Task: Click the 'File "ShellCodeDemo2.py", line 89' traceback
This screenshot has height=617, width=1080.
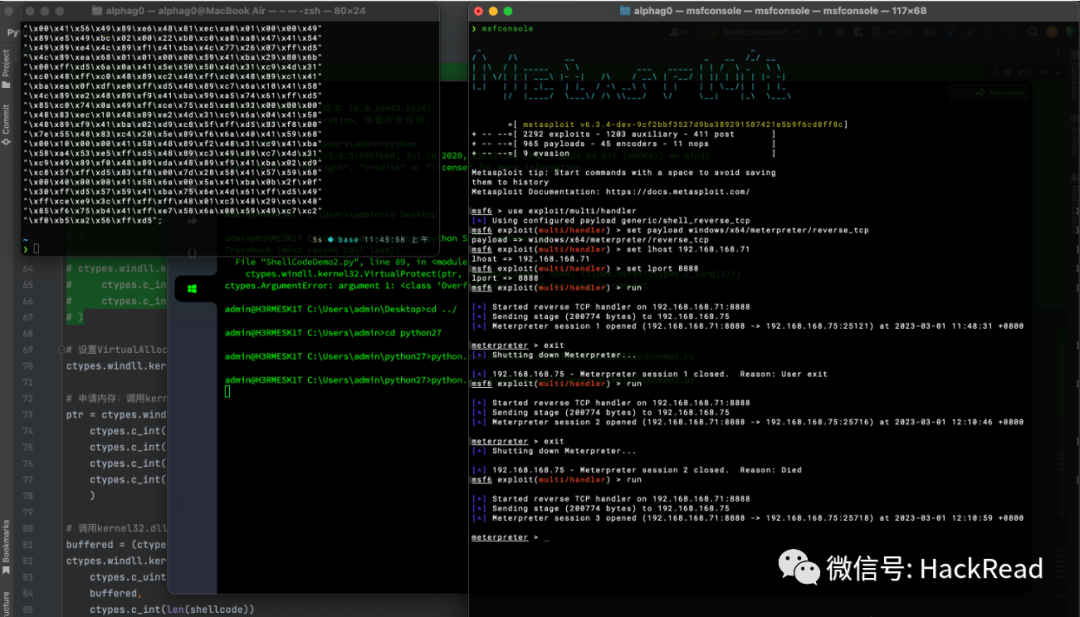Action: (x=351, y=262)
